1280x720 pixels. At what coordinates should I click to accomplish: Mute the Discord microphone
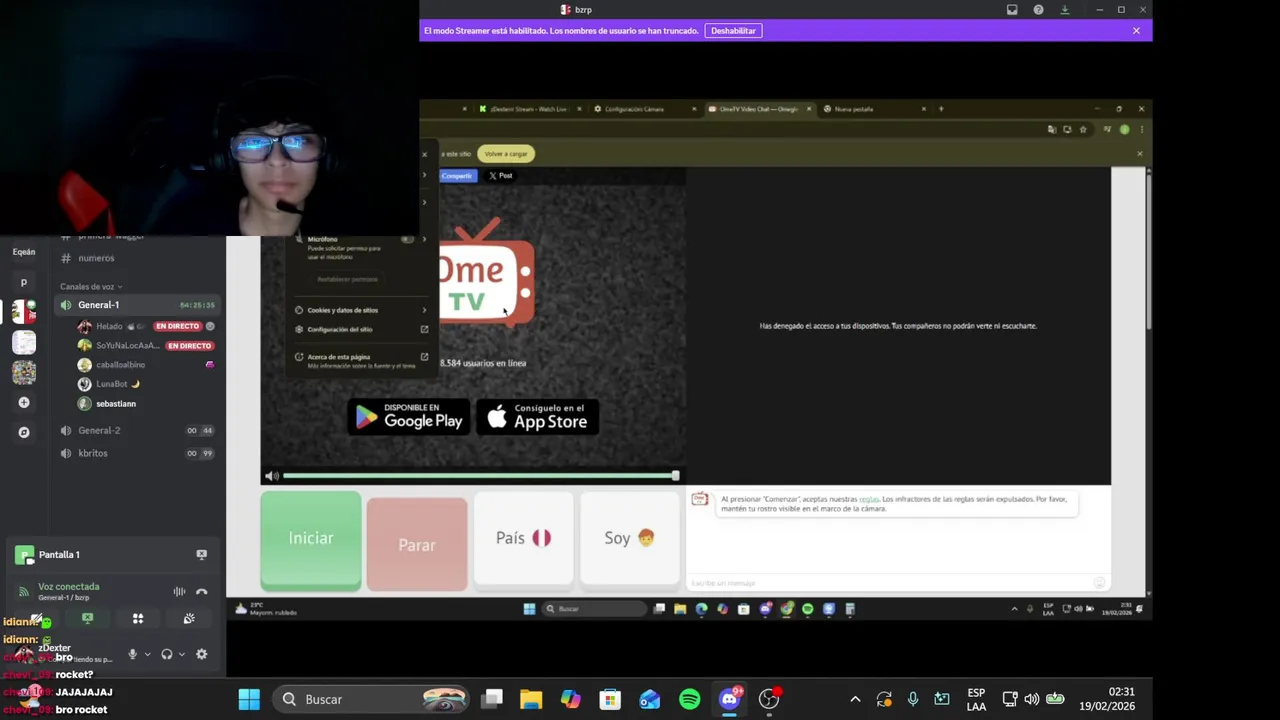tap(132, 654)
